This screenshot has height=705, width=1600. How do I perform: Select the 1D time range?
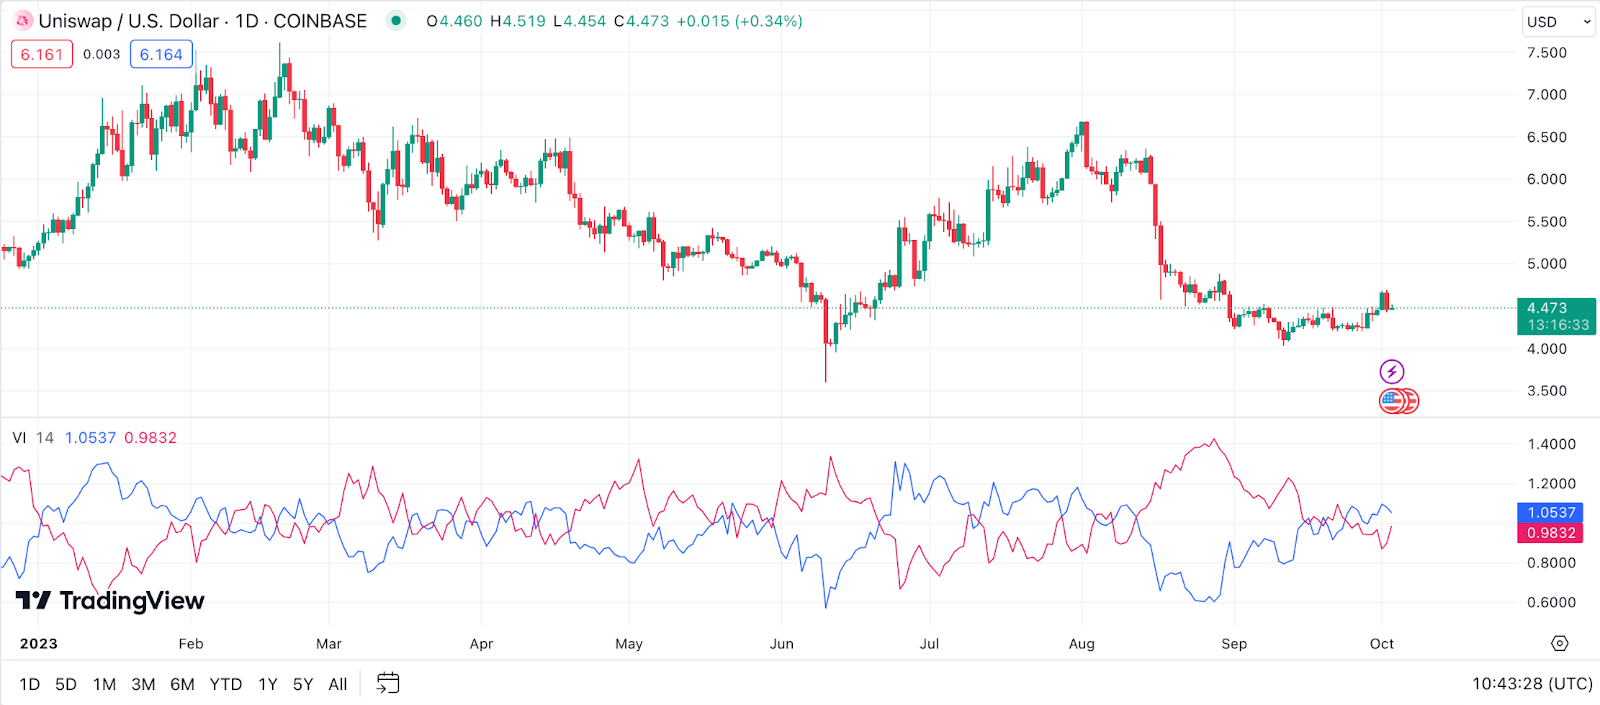point(30,684)
